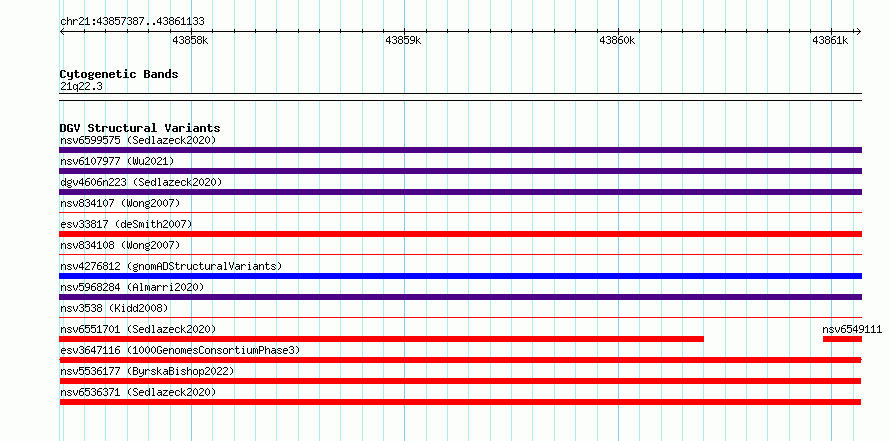Screen dimensions: 890x441
Task: Select the red bar under nsv5536177
Action: pyautogui.click(x=460, y=381)
